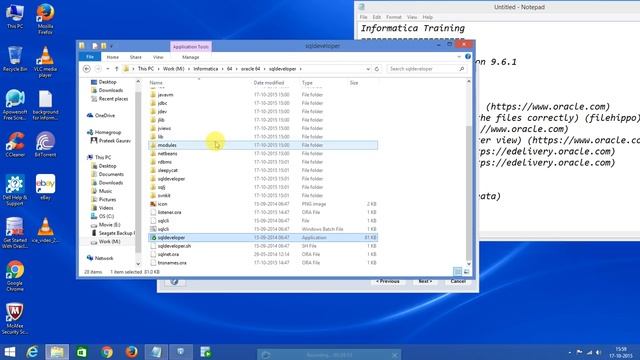The height and width of the screenshot is (360, 640).
Task: Select Work (M:) in navigation pane
Action: pyautogui.click(x=109, y=242)
